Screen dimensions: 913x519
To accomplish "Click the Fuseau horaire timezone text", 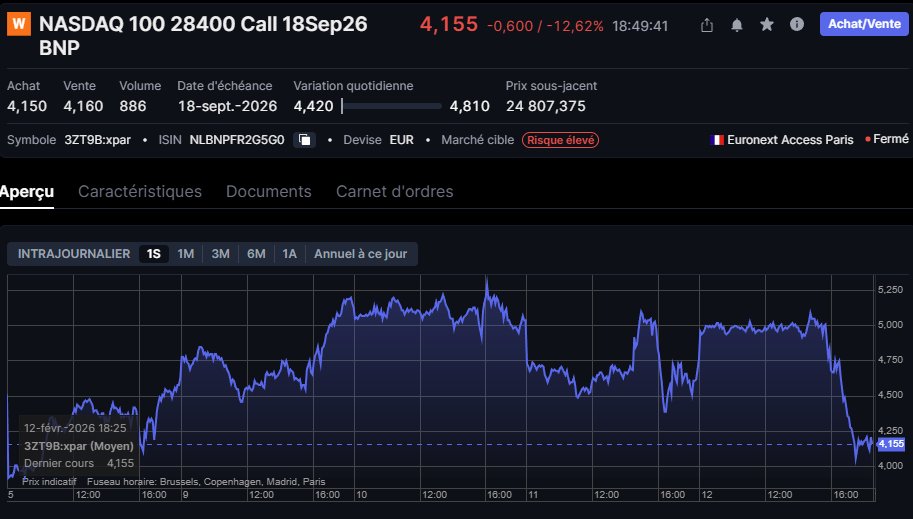I will tap(206, 482).
